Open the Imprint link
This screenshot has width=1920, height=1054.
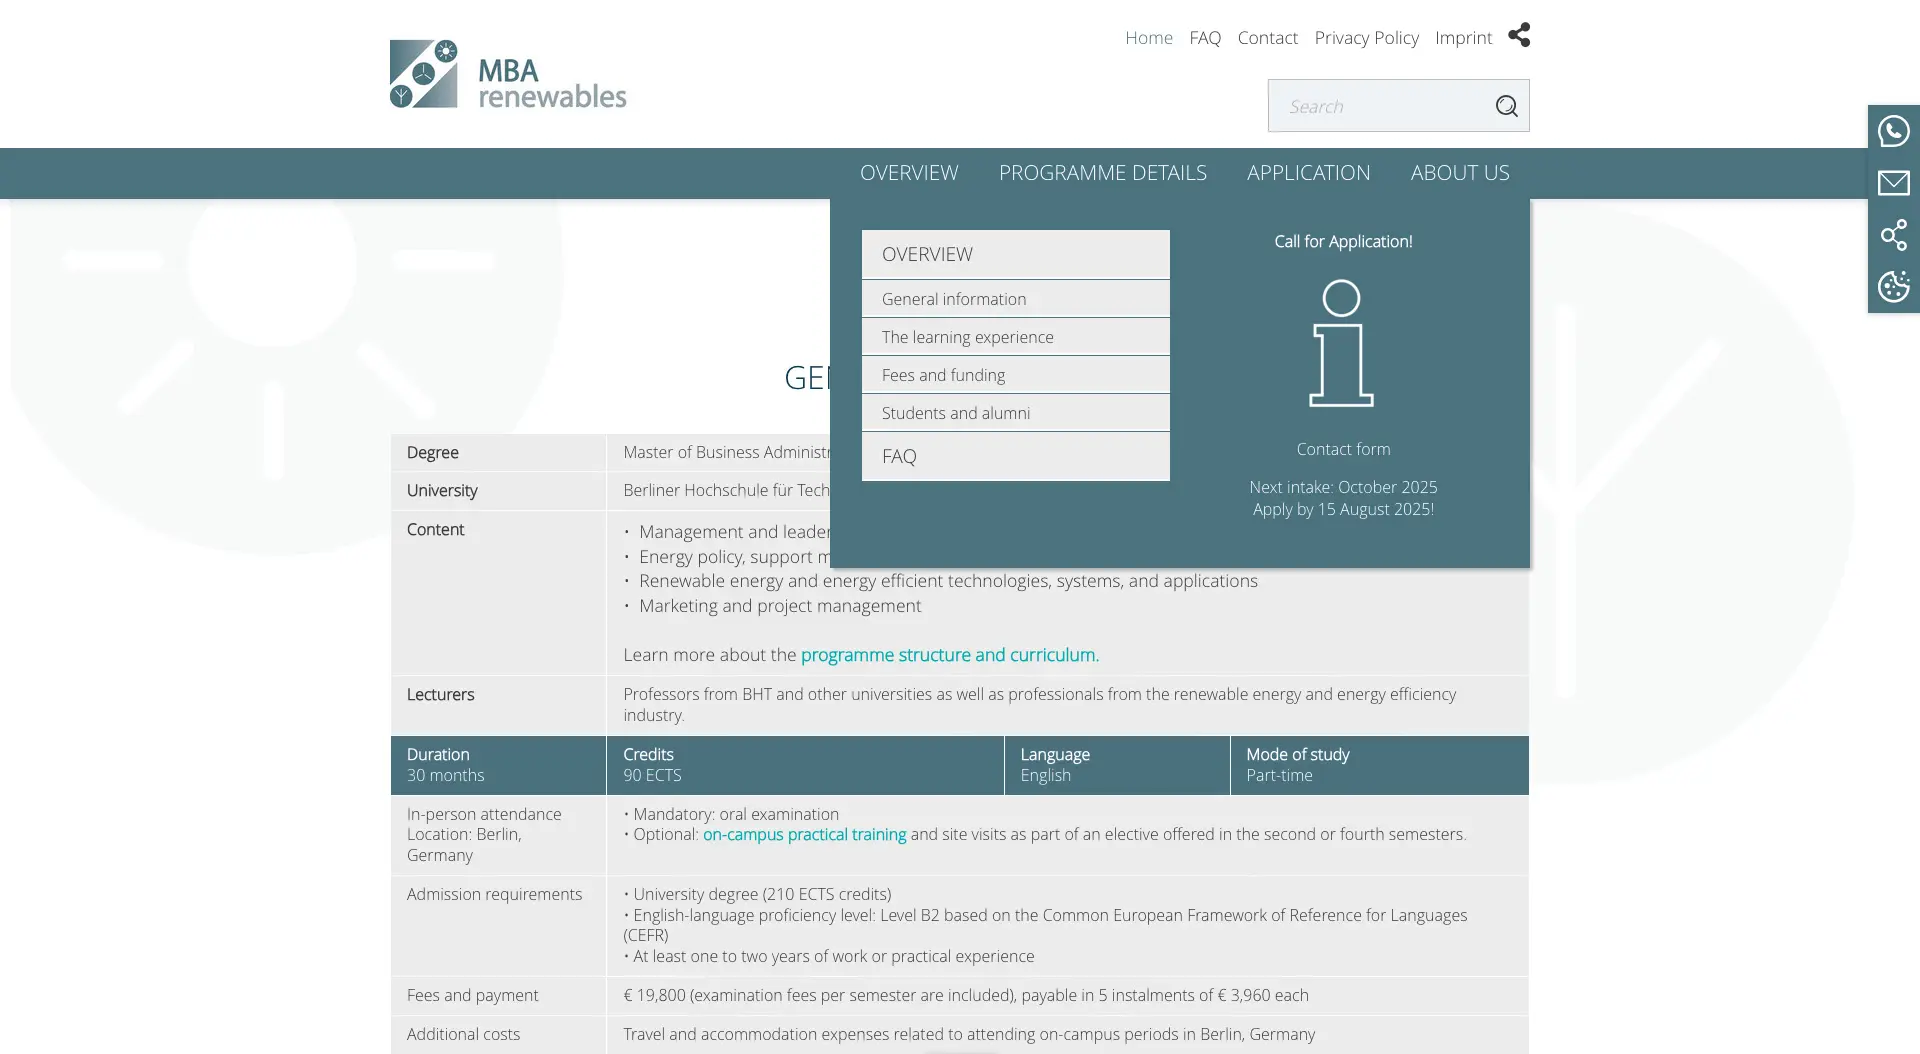tap(1463, 37)
